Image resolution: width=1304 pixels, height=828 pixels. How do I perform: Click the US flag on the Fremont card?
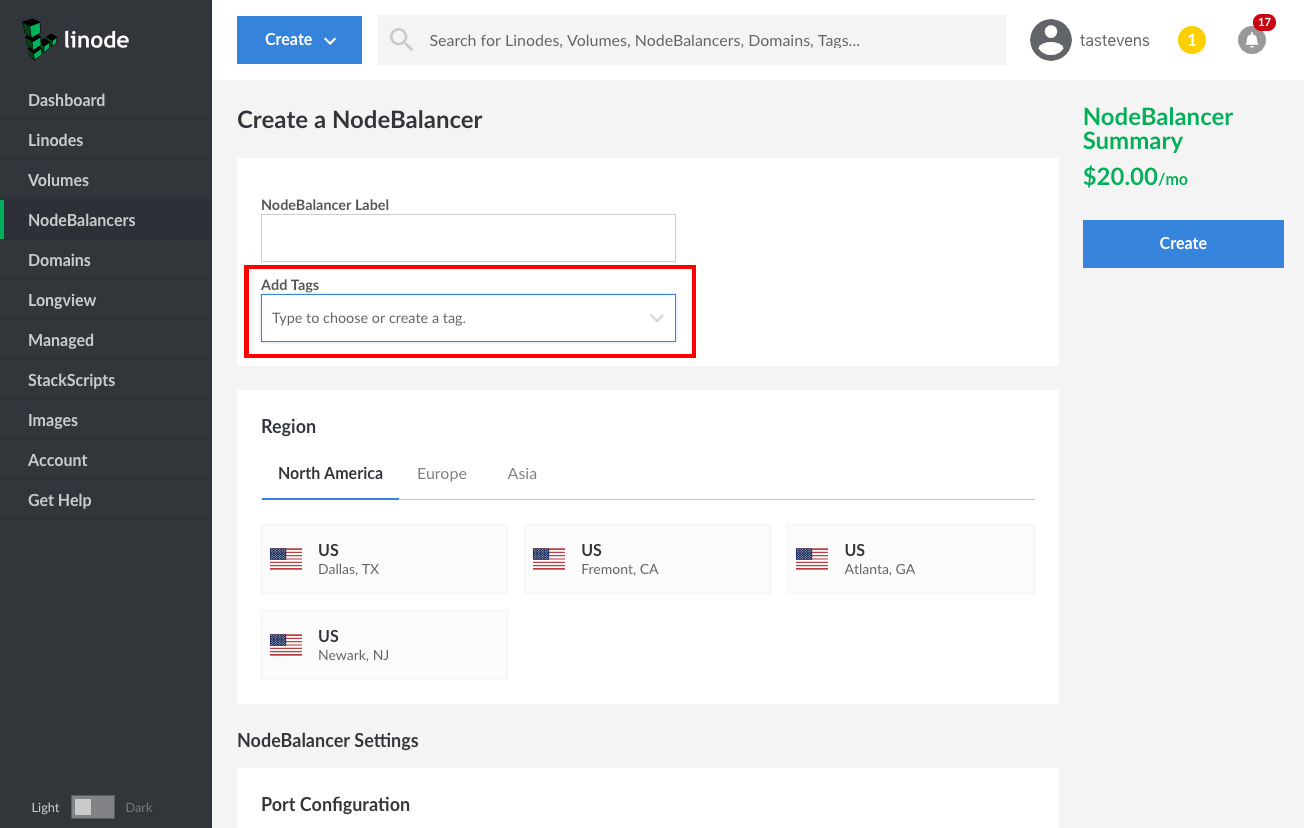[548, 559]
